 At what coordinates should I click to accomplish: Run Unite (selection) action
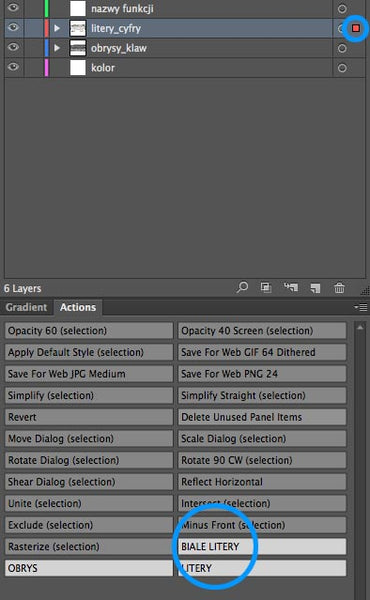point(89,503)
